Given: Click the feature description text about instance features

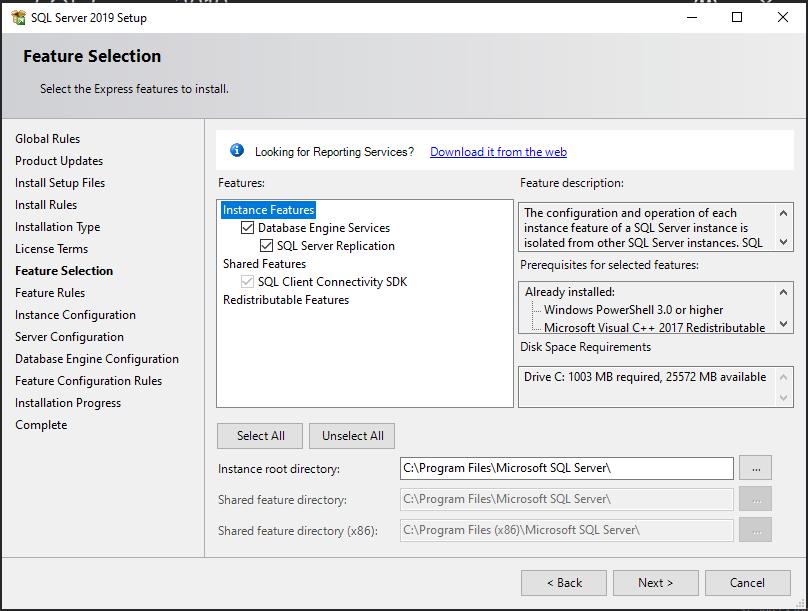Looking at the screenshot, I should pyautogui.click(x=643, y=228).
